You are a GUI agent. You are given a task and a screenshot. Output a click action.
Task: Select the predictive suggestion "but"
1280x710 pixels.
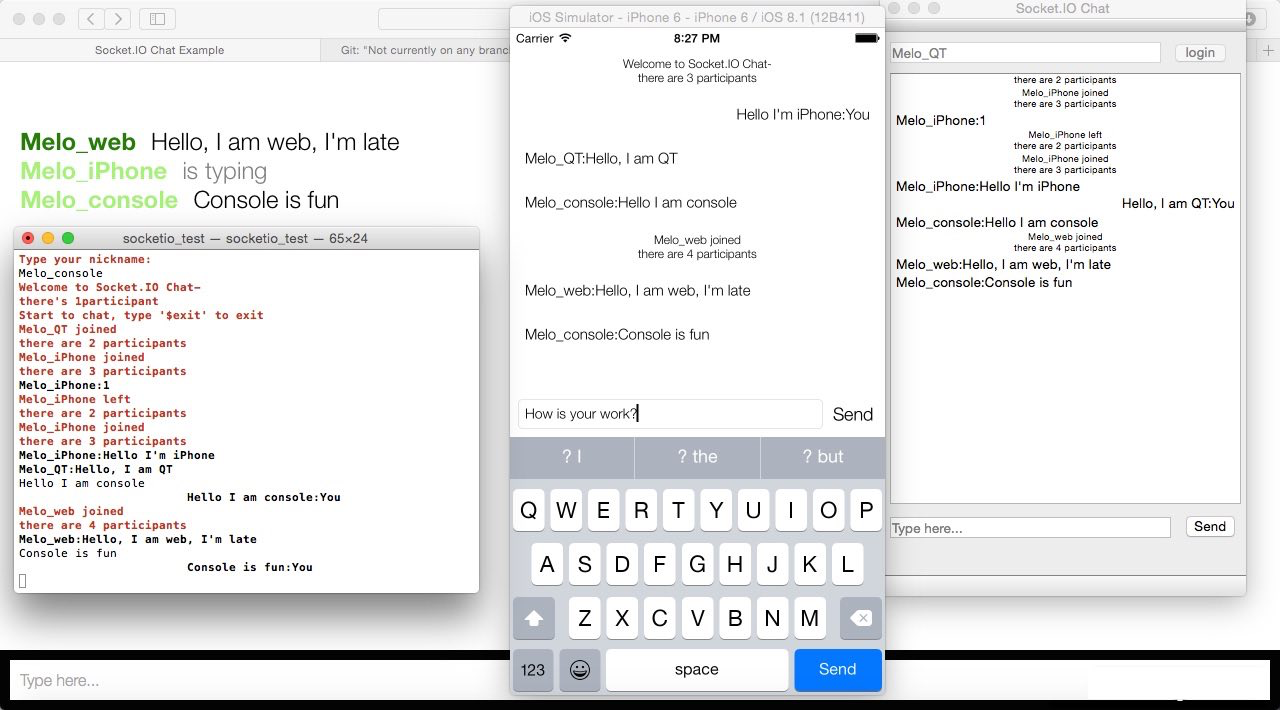(822, 457)
